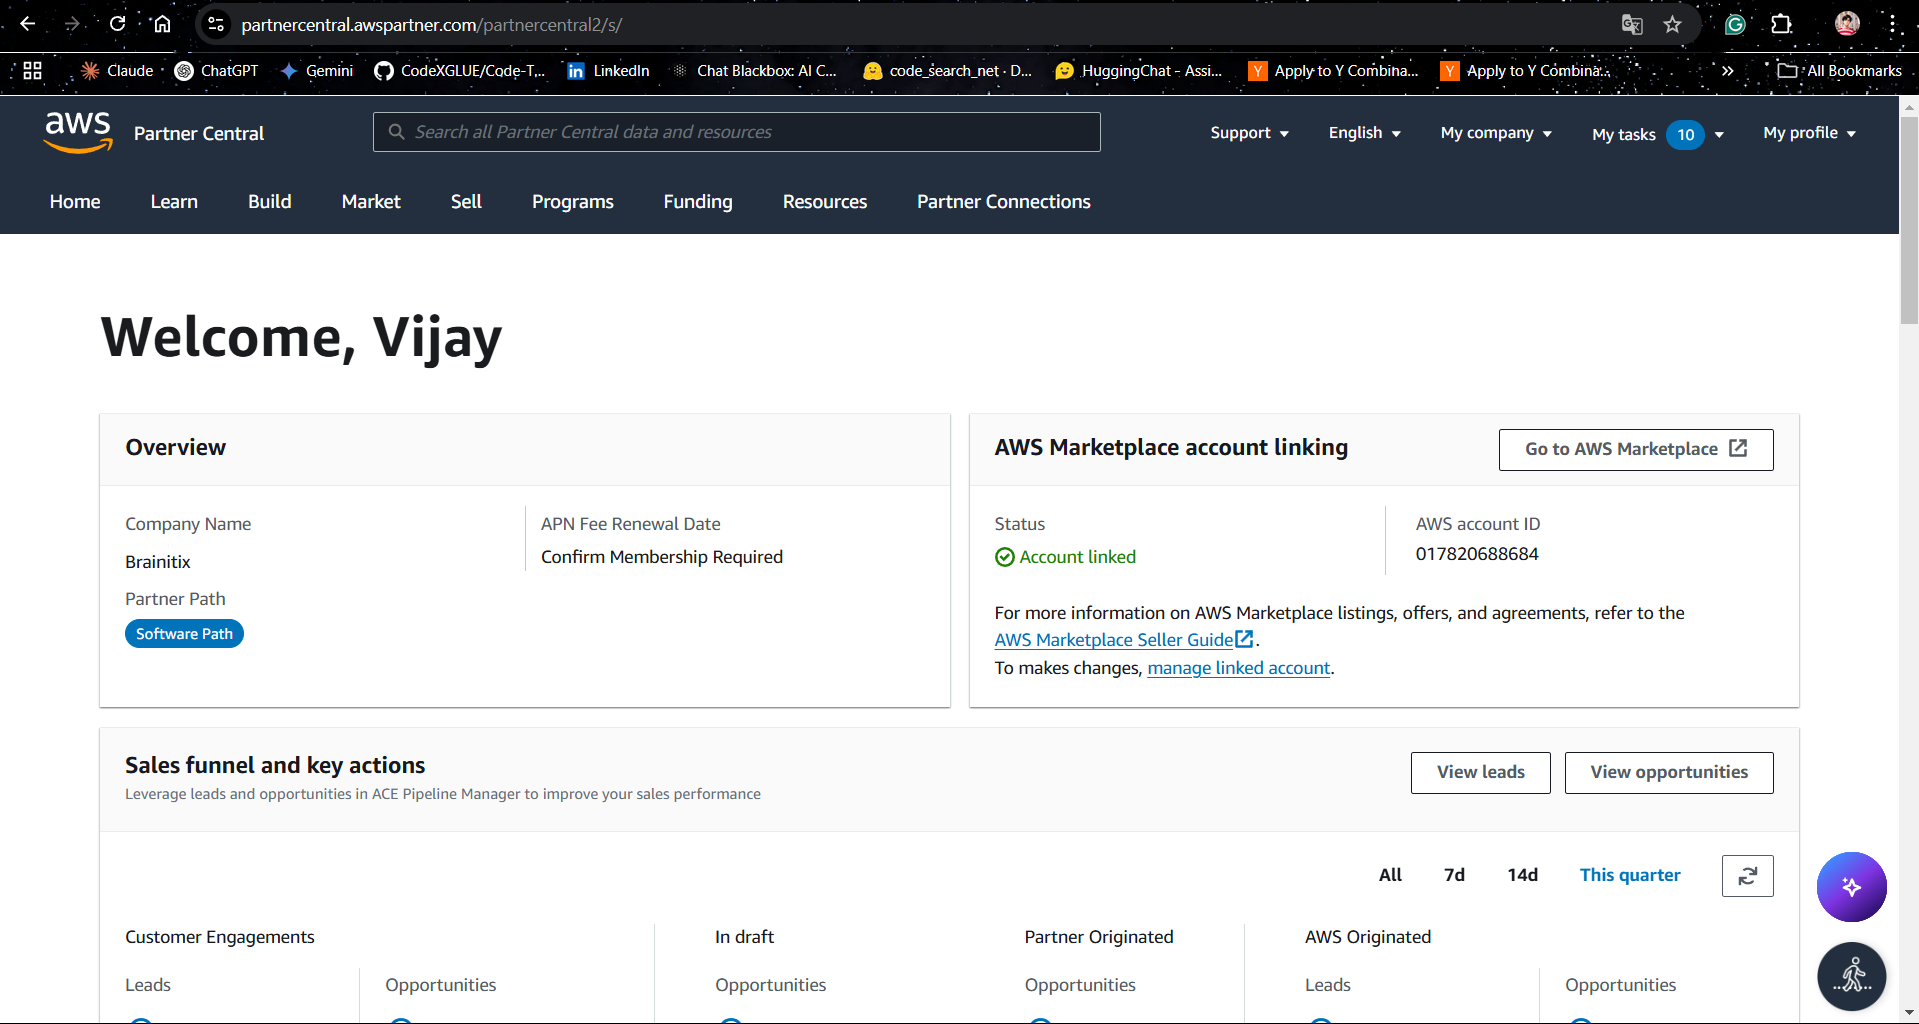Open the Partner Connections menu
This screenshot has width=1919, height=1024.
coord(1004,202)
